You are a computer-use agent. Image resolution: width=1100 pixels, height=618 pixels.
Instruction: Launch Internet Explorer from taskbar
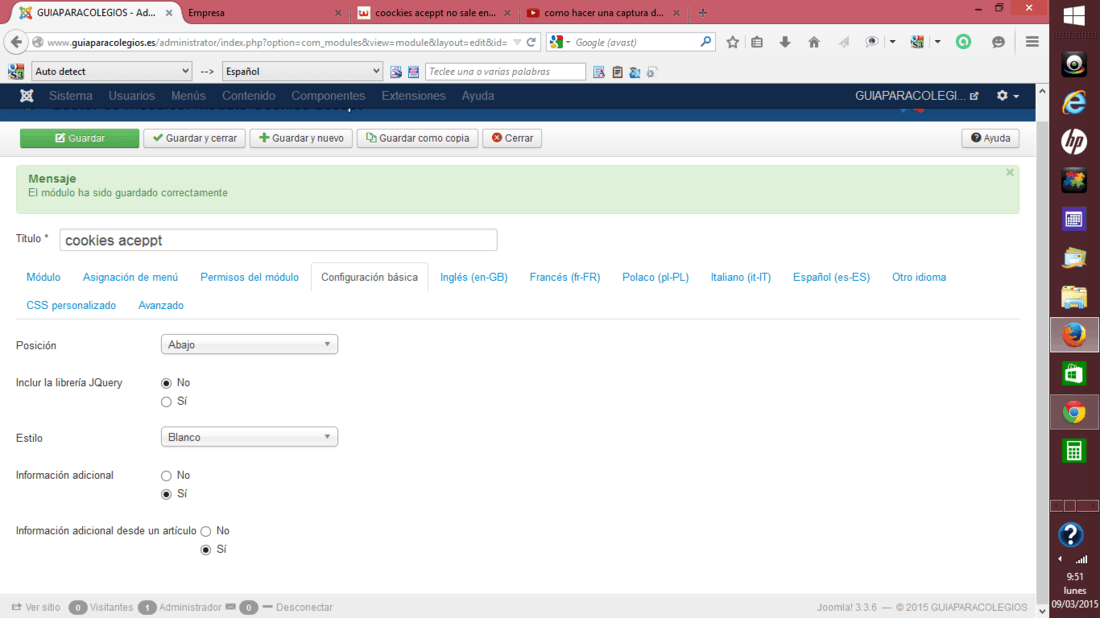click(x=1074, y=103)
